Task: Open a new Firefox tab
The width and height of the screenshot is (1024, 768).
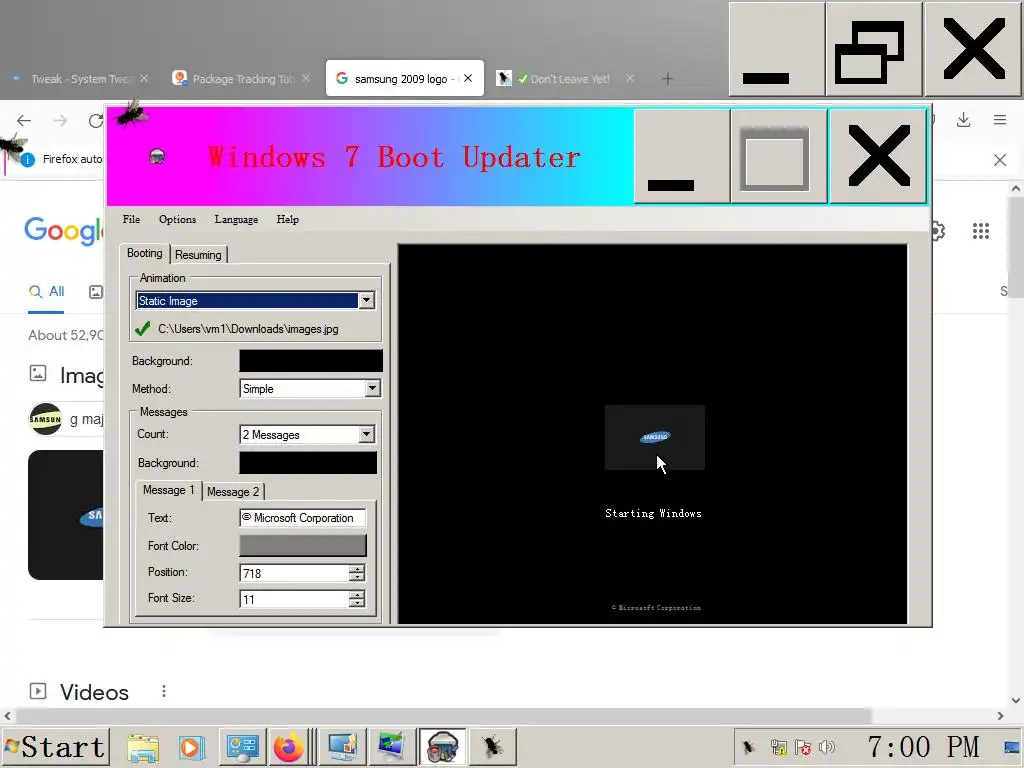Action: tap(667, 79)
